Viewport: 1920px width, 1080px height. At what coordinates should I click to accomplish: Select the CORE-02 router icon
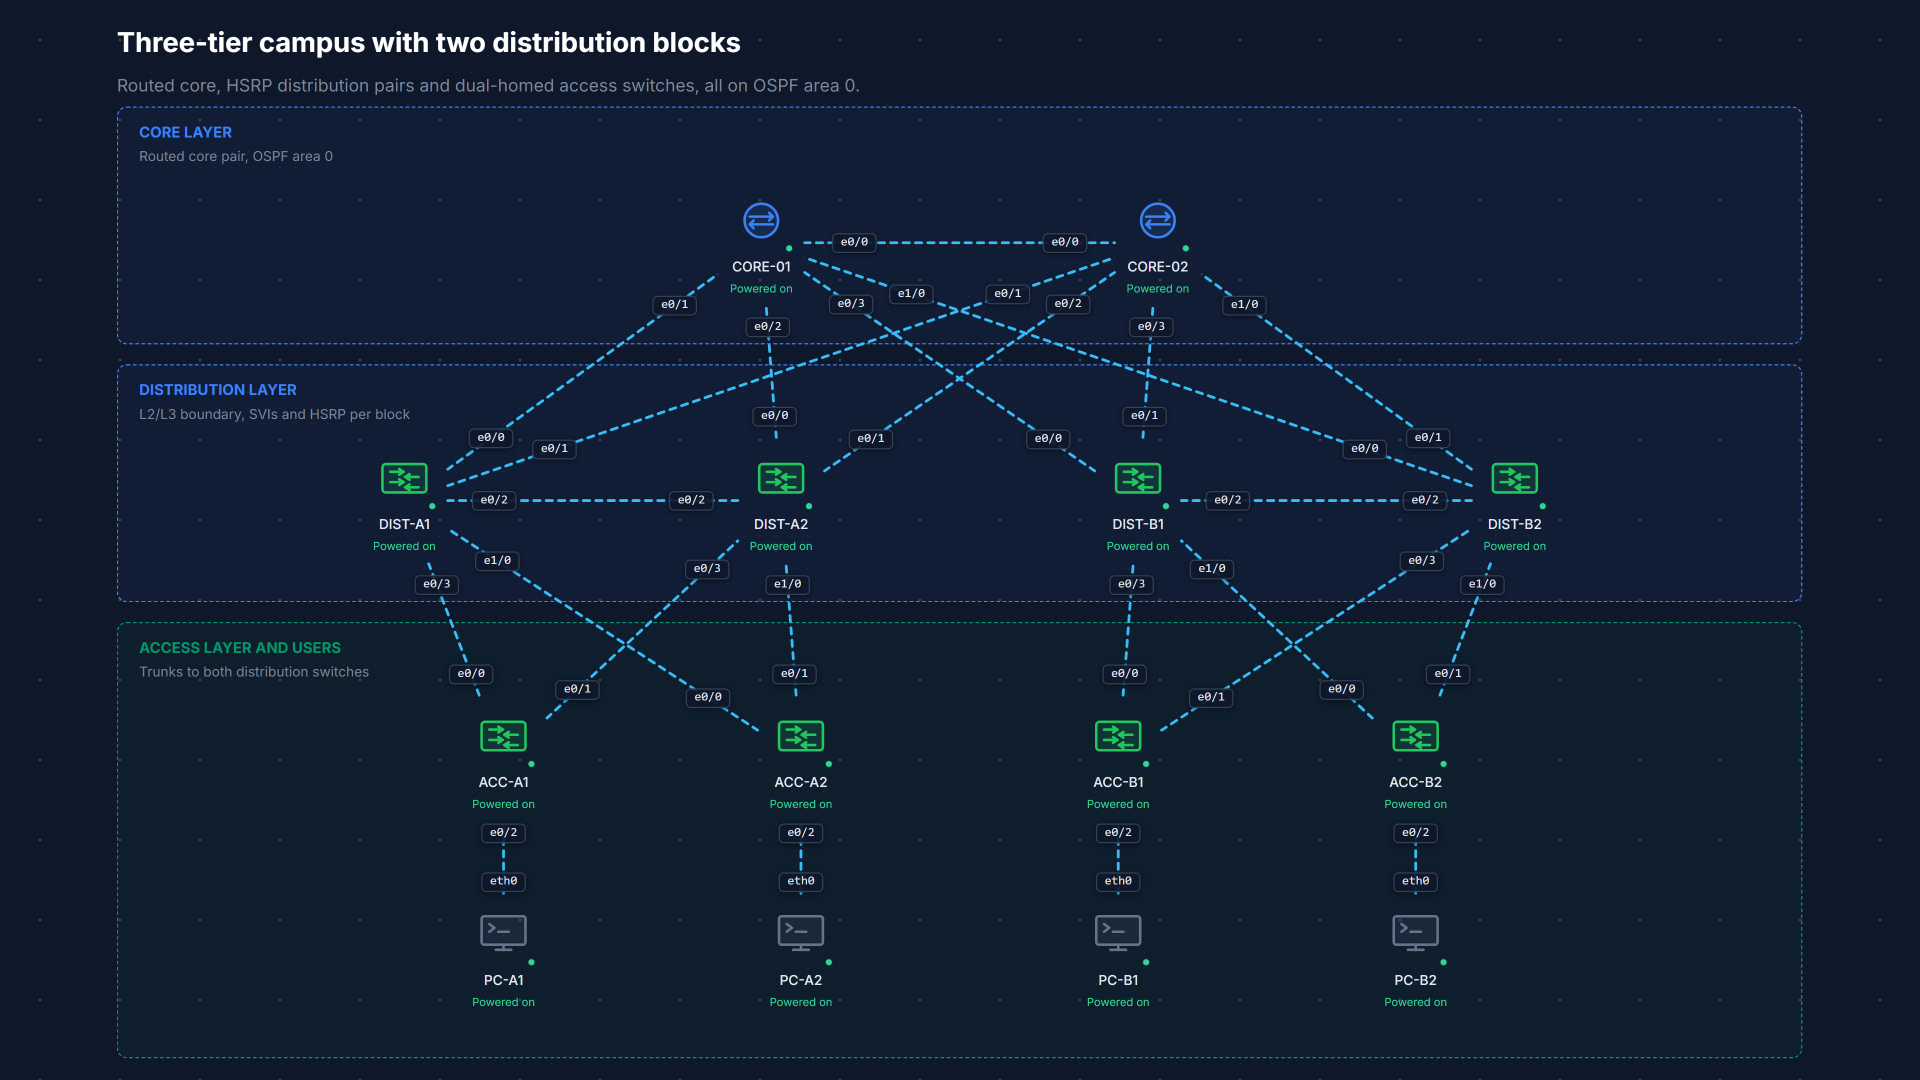1158,221
